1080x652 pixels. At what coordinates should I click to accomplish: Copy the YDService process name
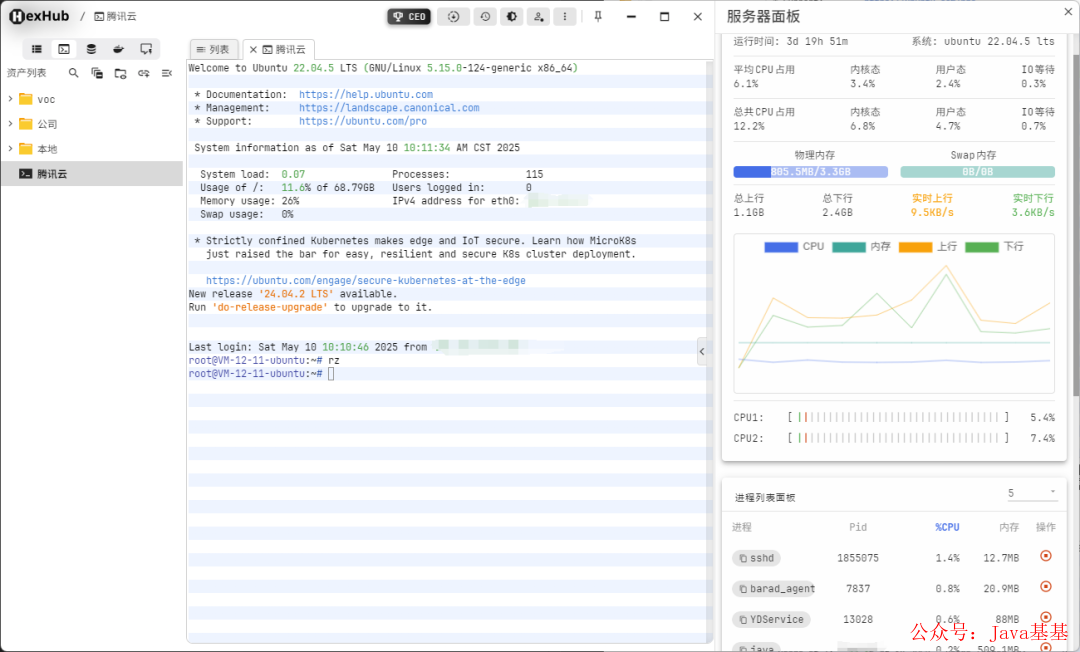[742, 620]
